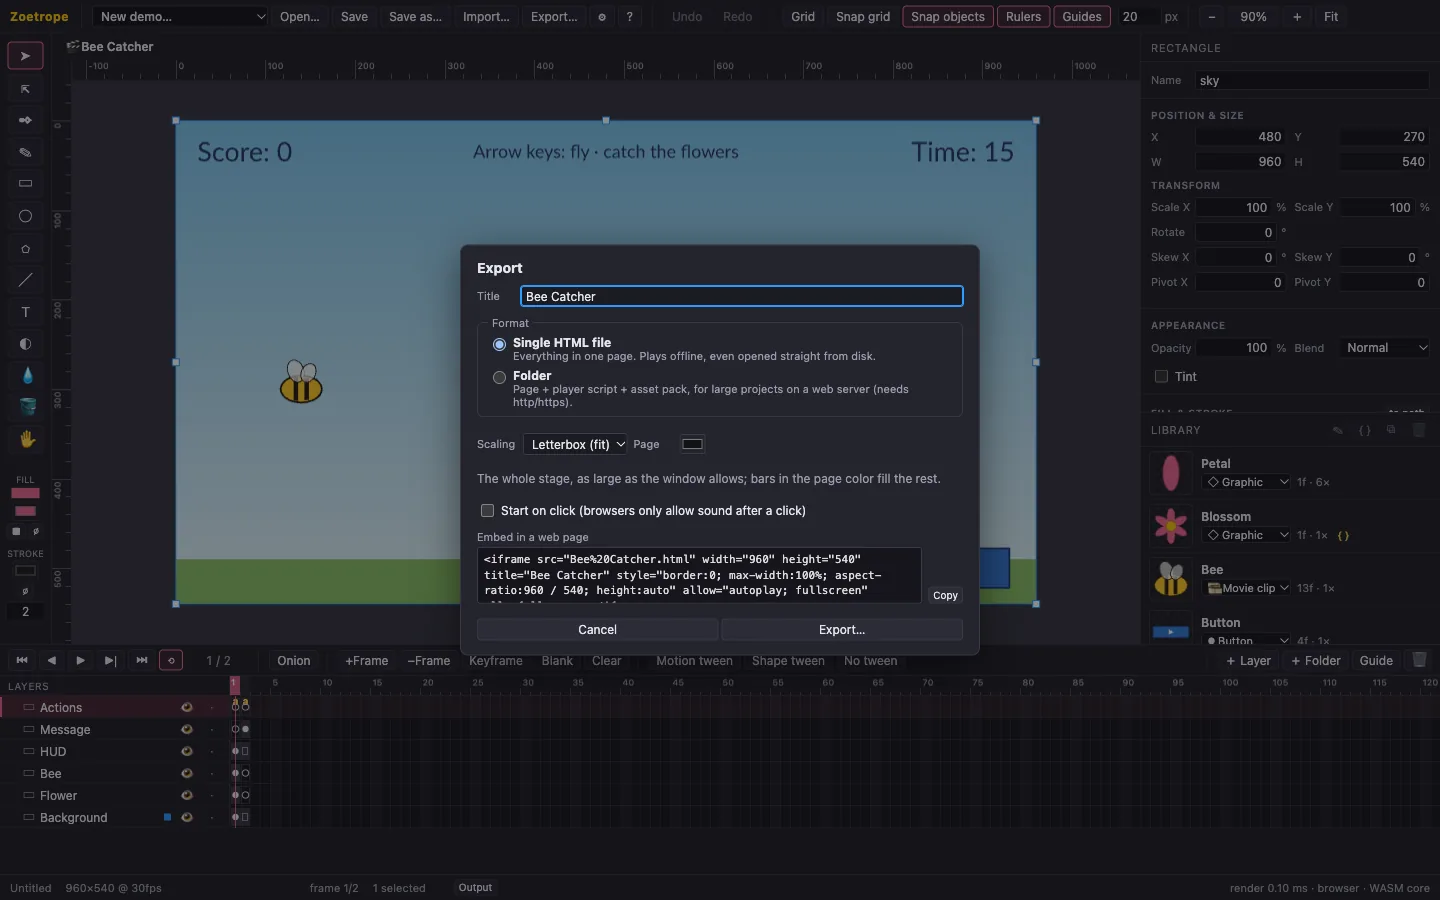1440x900 pixels.
Task: Enable the Start on click checkbox
Action: tap(487, 510)
